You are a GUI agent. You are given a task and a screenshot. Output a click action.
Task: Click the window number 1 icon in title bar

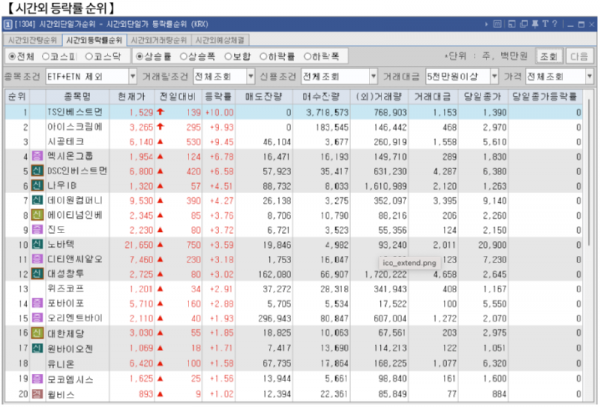point(8,24)
